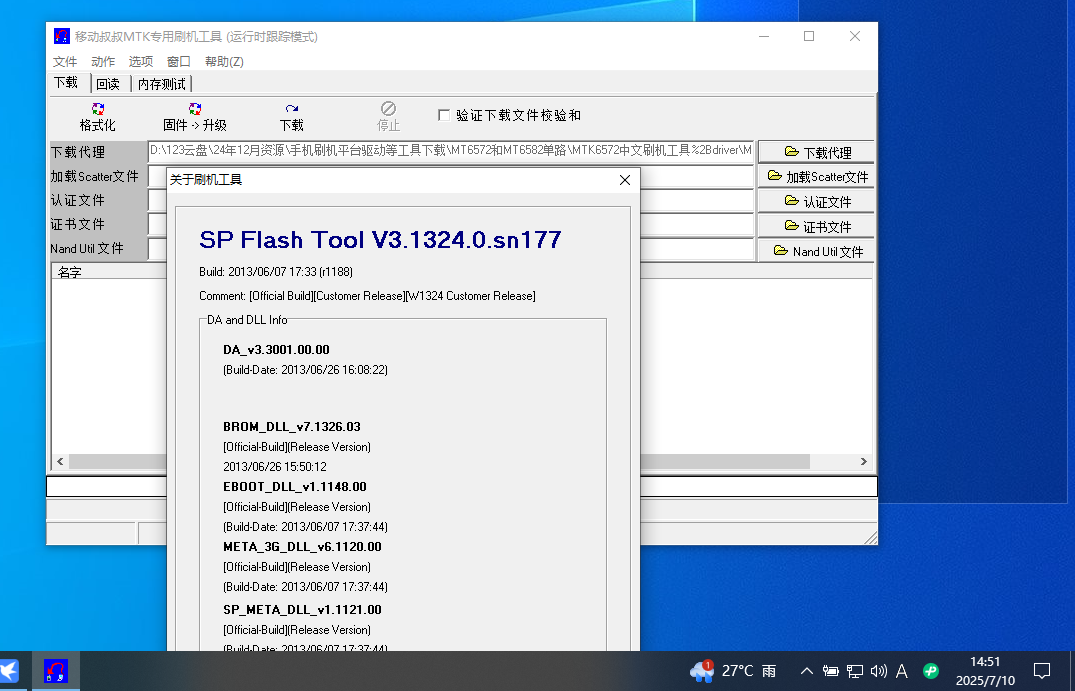This screenshot has width=1075, height=691.
Task: Click the disabled Stop (停止) icon
Action: (388, 109)
